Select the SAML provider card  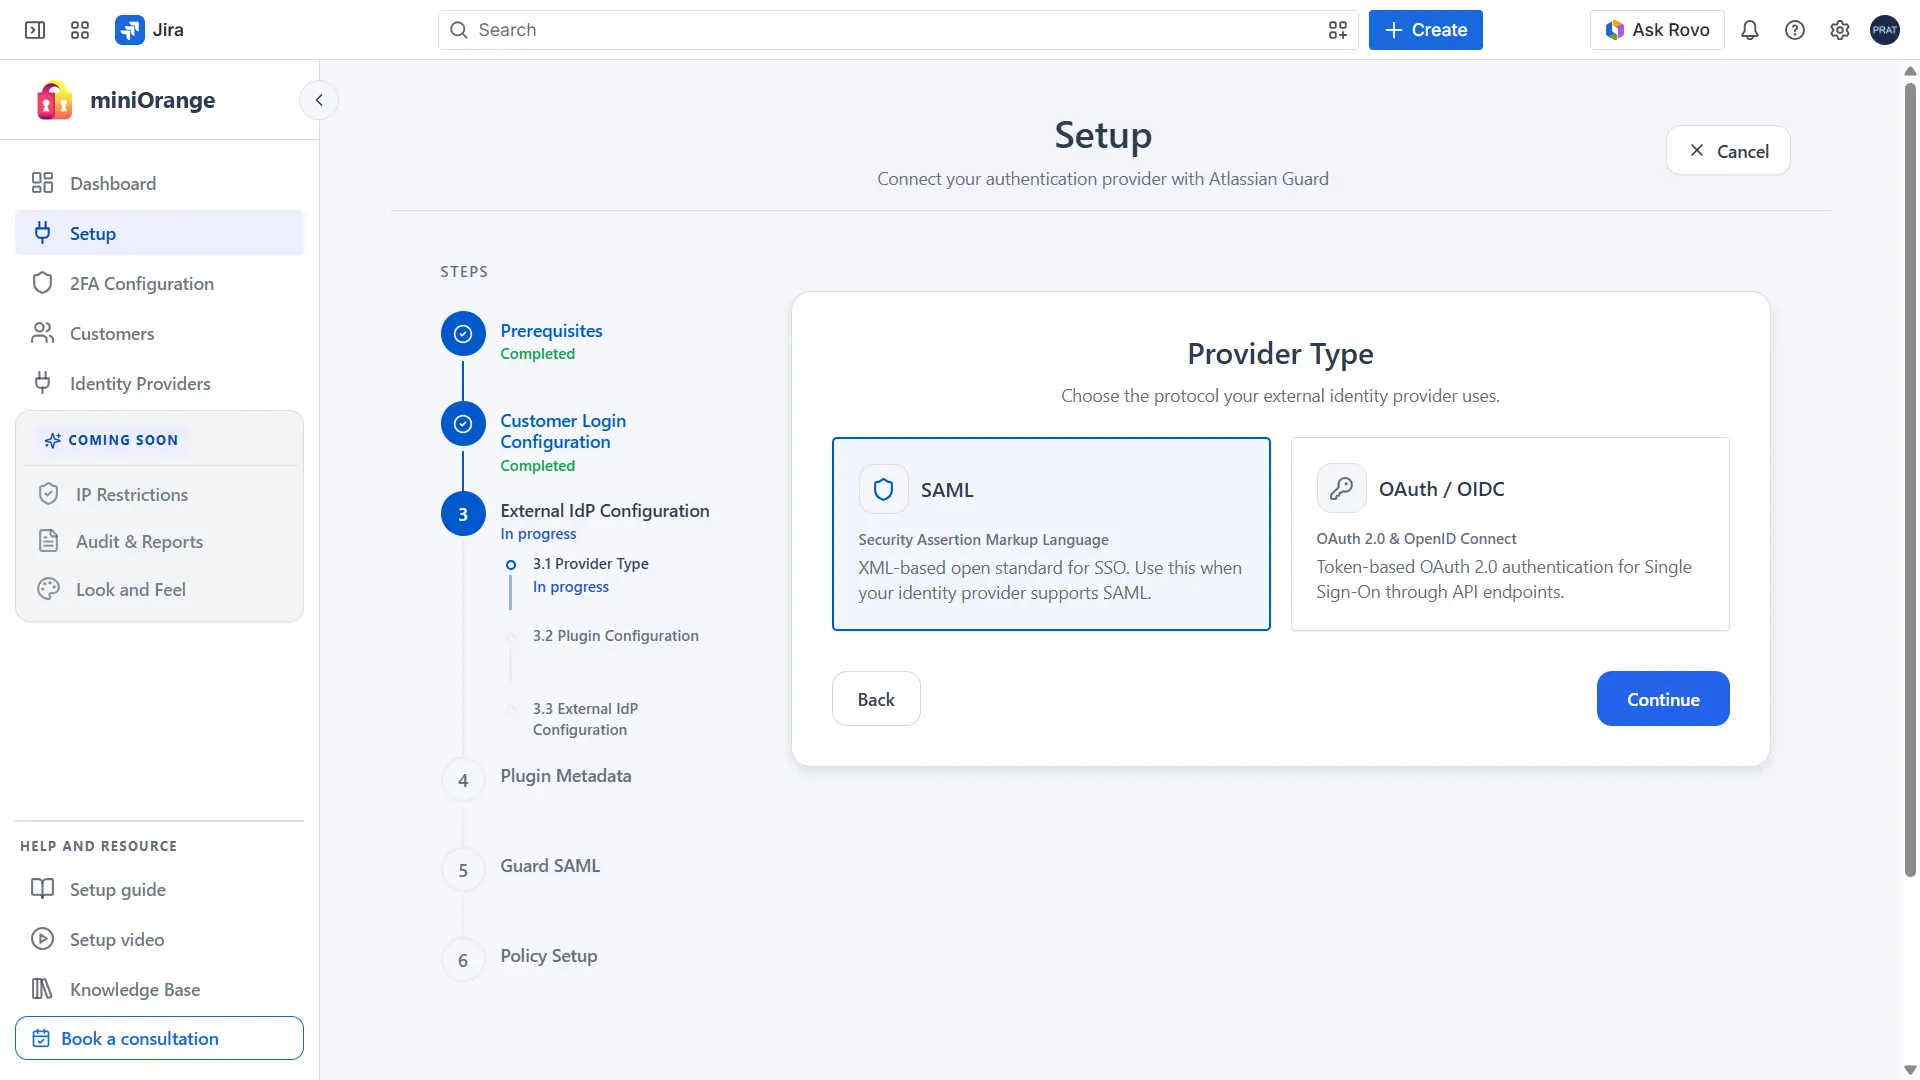1051,534
